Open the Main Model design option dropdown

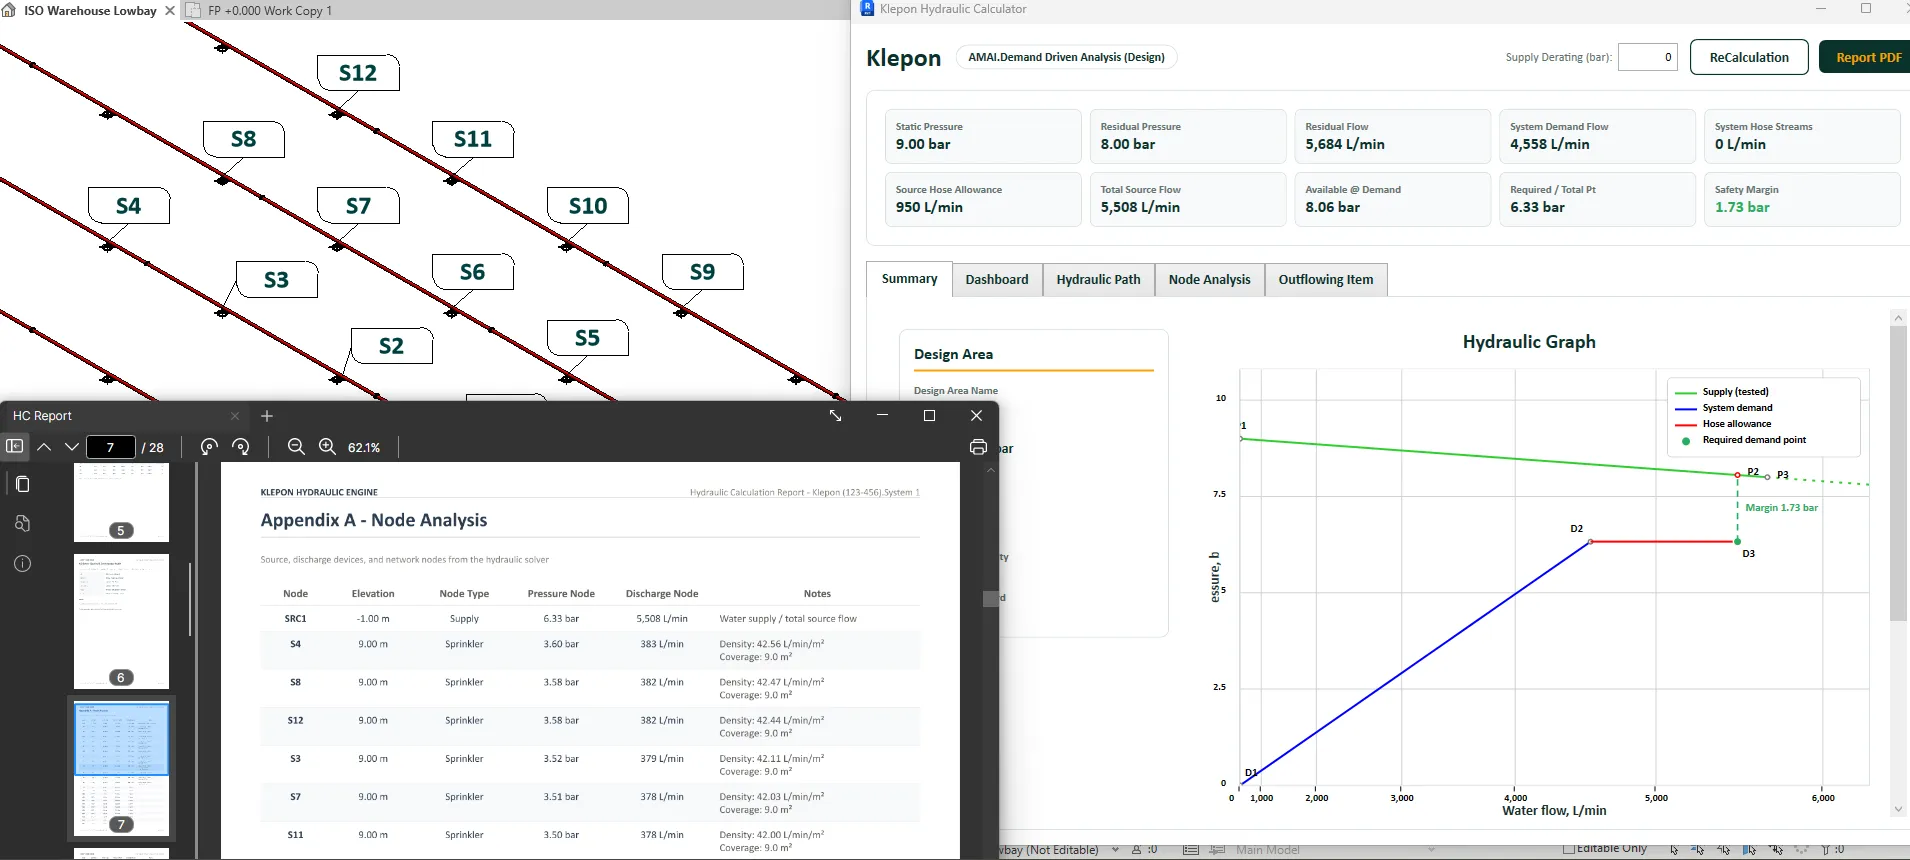coord(1431,850)
